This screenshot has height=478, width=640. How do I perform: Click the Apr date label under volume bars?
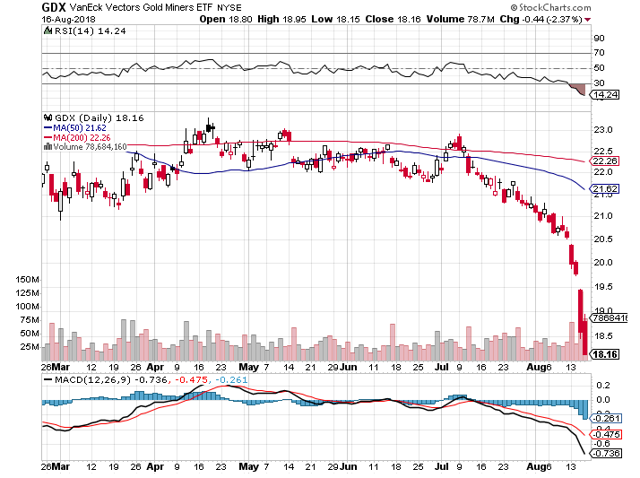pos(155,367)
